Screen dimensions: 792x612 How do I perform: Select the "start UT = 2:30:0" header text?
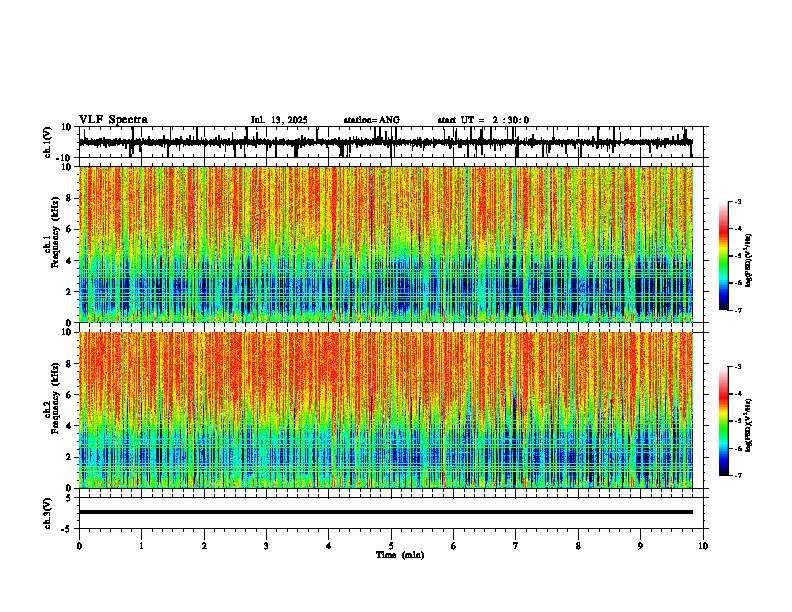[483, 120]
